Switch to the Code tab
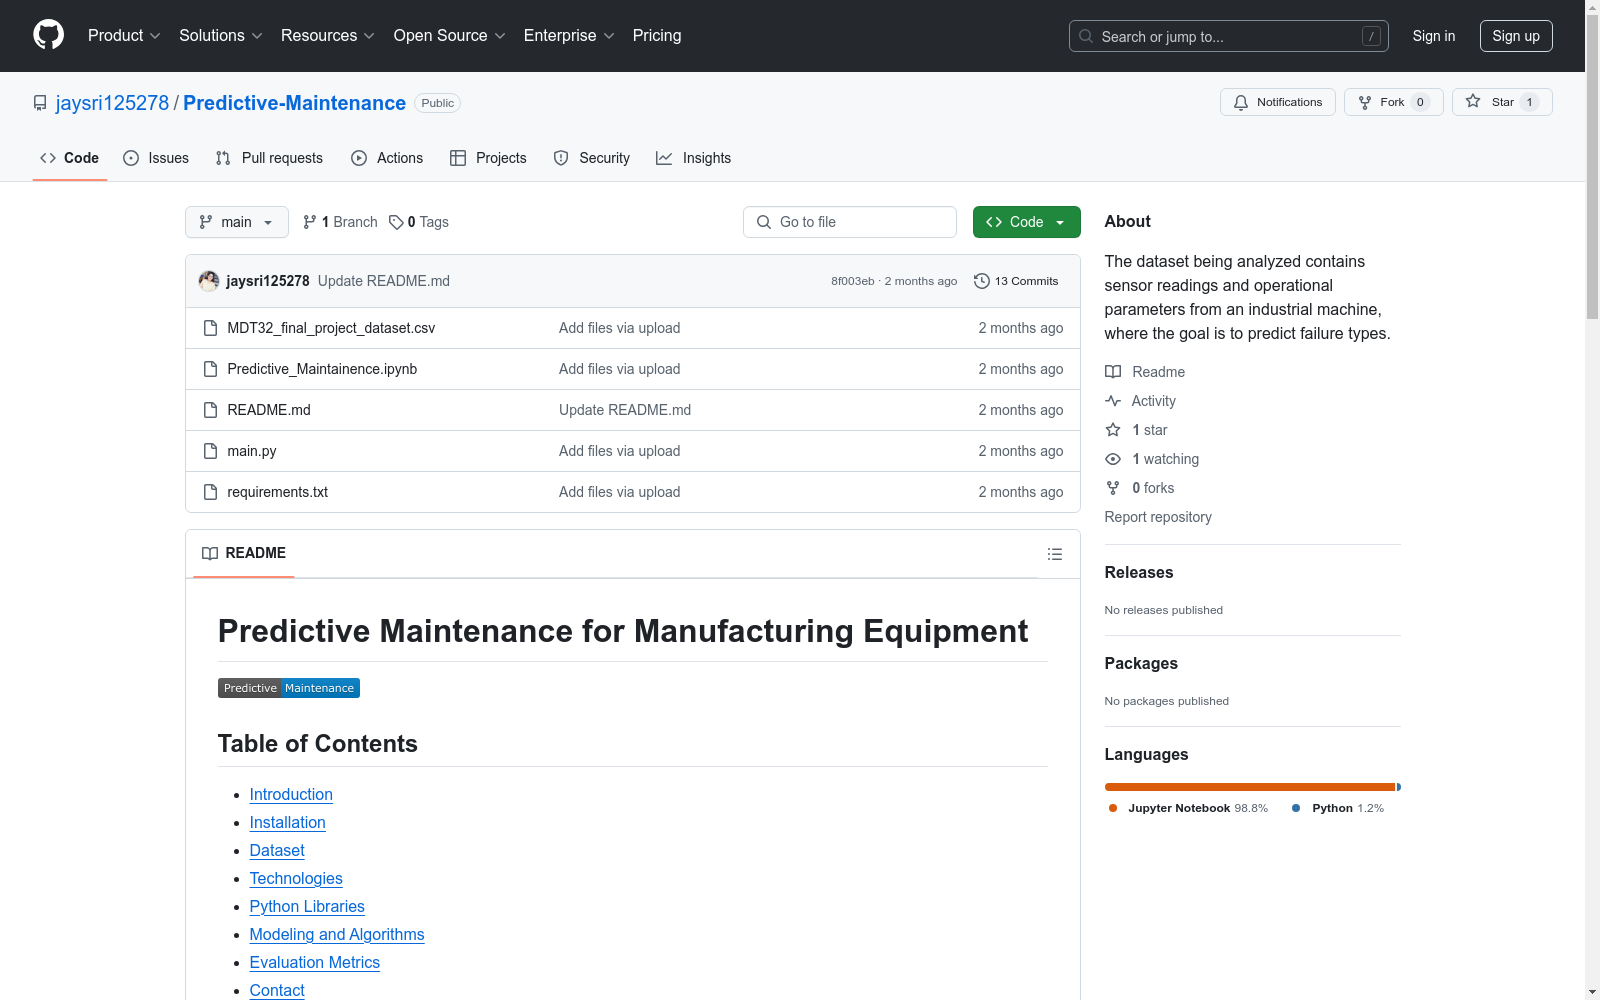Screen dimensions: 1600x1000 point(70,158)
